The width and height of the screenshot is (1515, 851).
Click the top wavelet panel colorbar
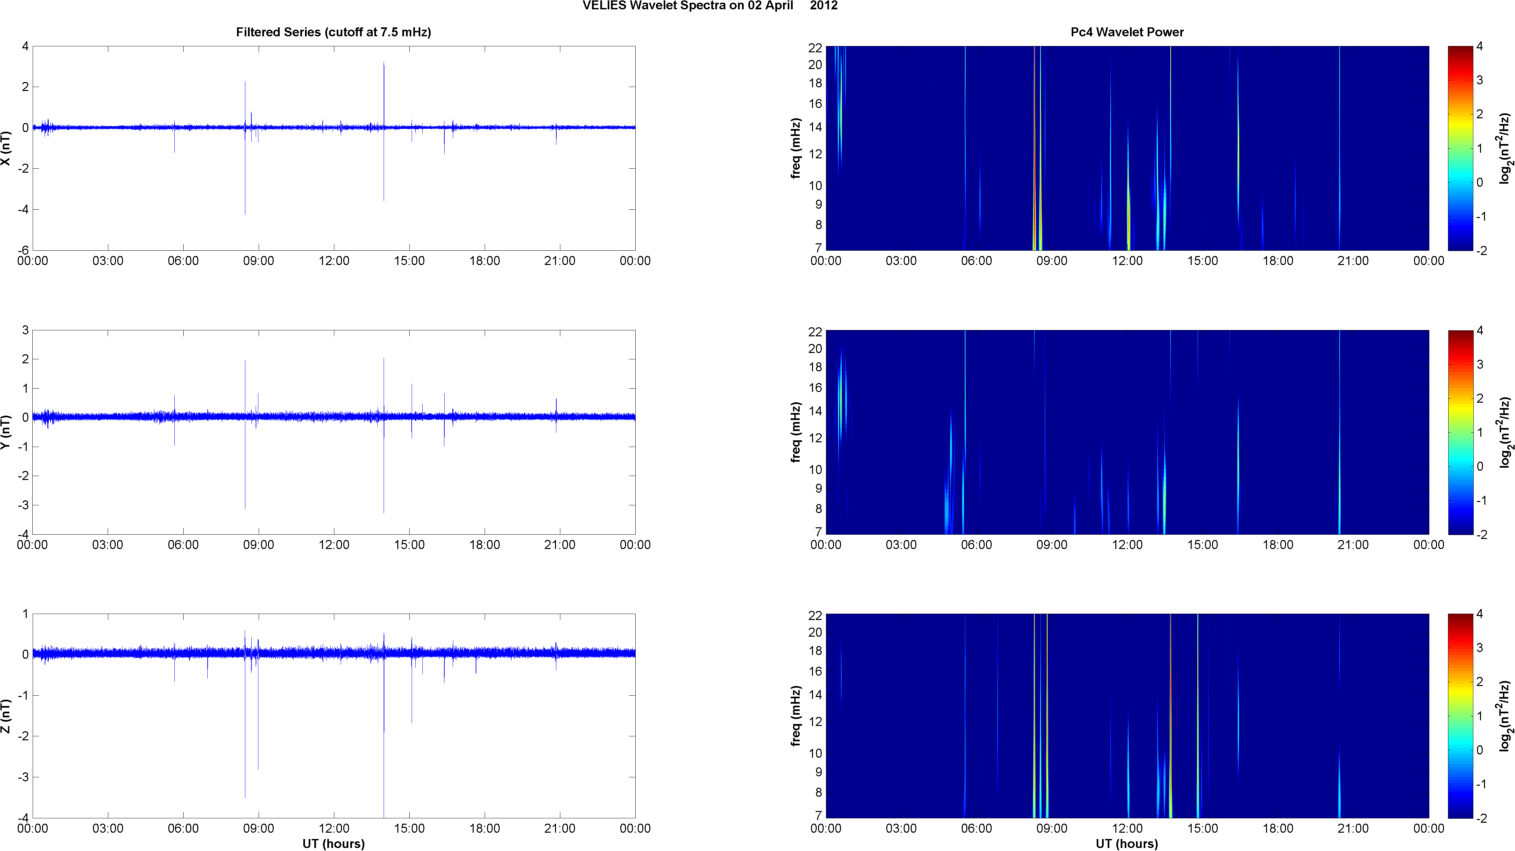(x=1460, y=148)
